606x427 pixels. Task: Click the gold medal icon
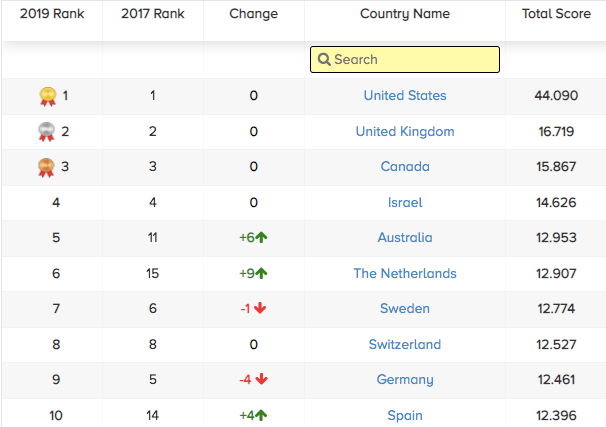click(x=47, y=96)
